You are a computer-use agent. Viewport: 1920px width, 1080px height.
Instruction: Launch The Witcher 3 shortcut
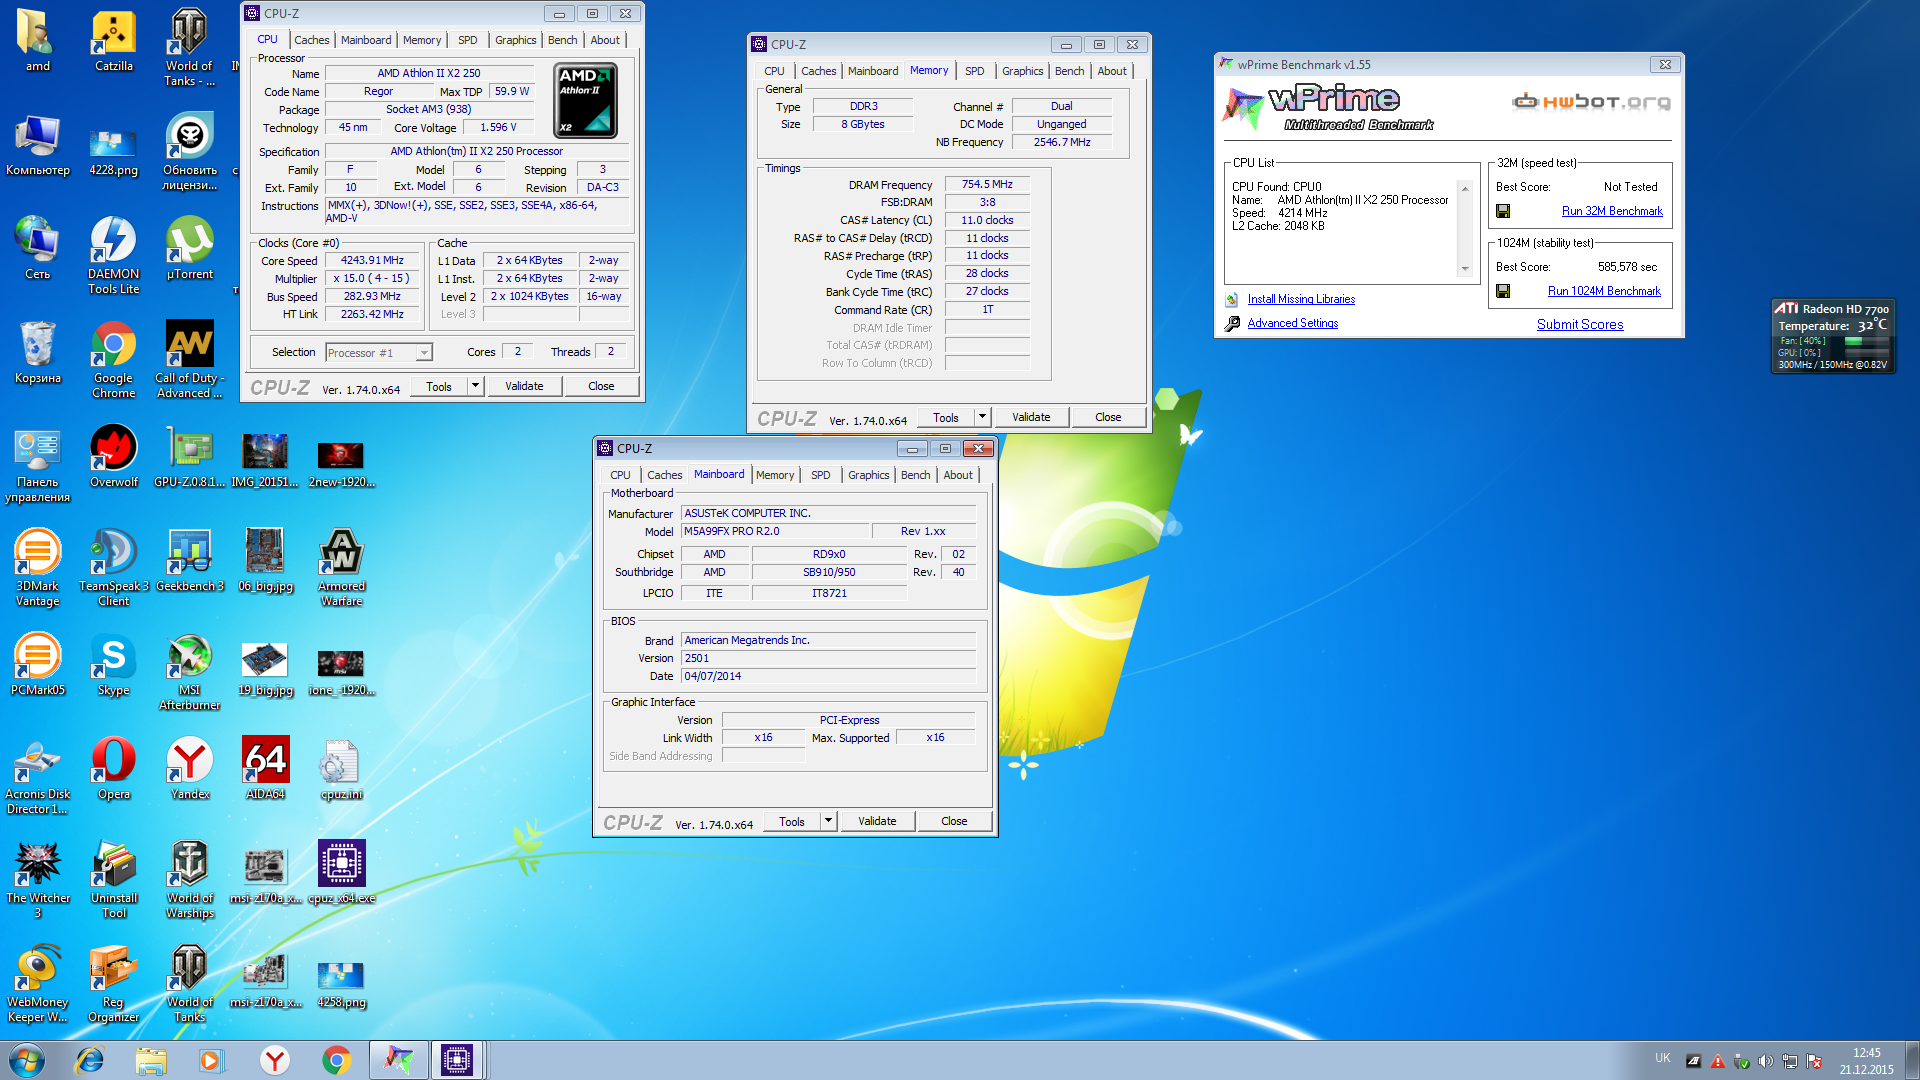tap(38, 880)
